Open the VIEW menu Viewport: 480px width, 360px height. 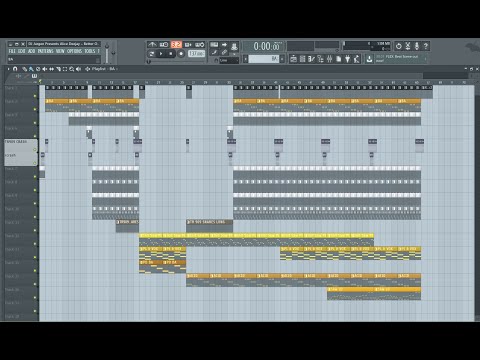pyautogui.click(x=60, y=51)
